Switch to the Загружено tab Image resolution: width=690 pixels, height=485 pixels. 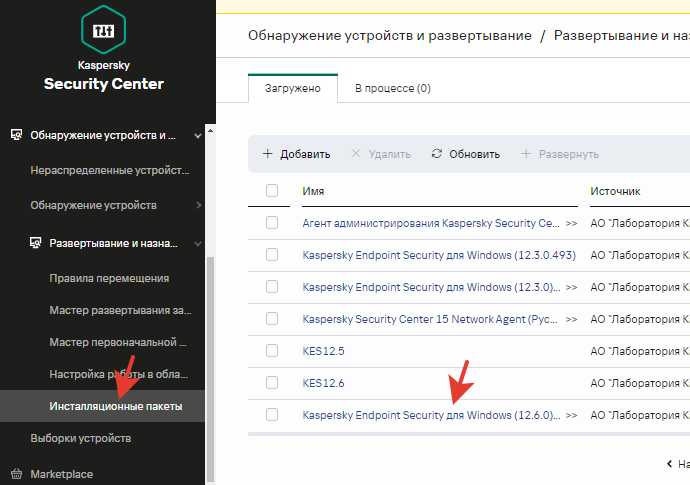point(293,88)
